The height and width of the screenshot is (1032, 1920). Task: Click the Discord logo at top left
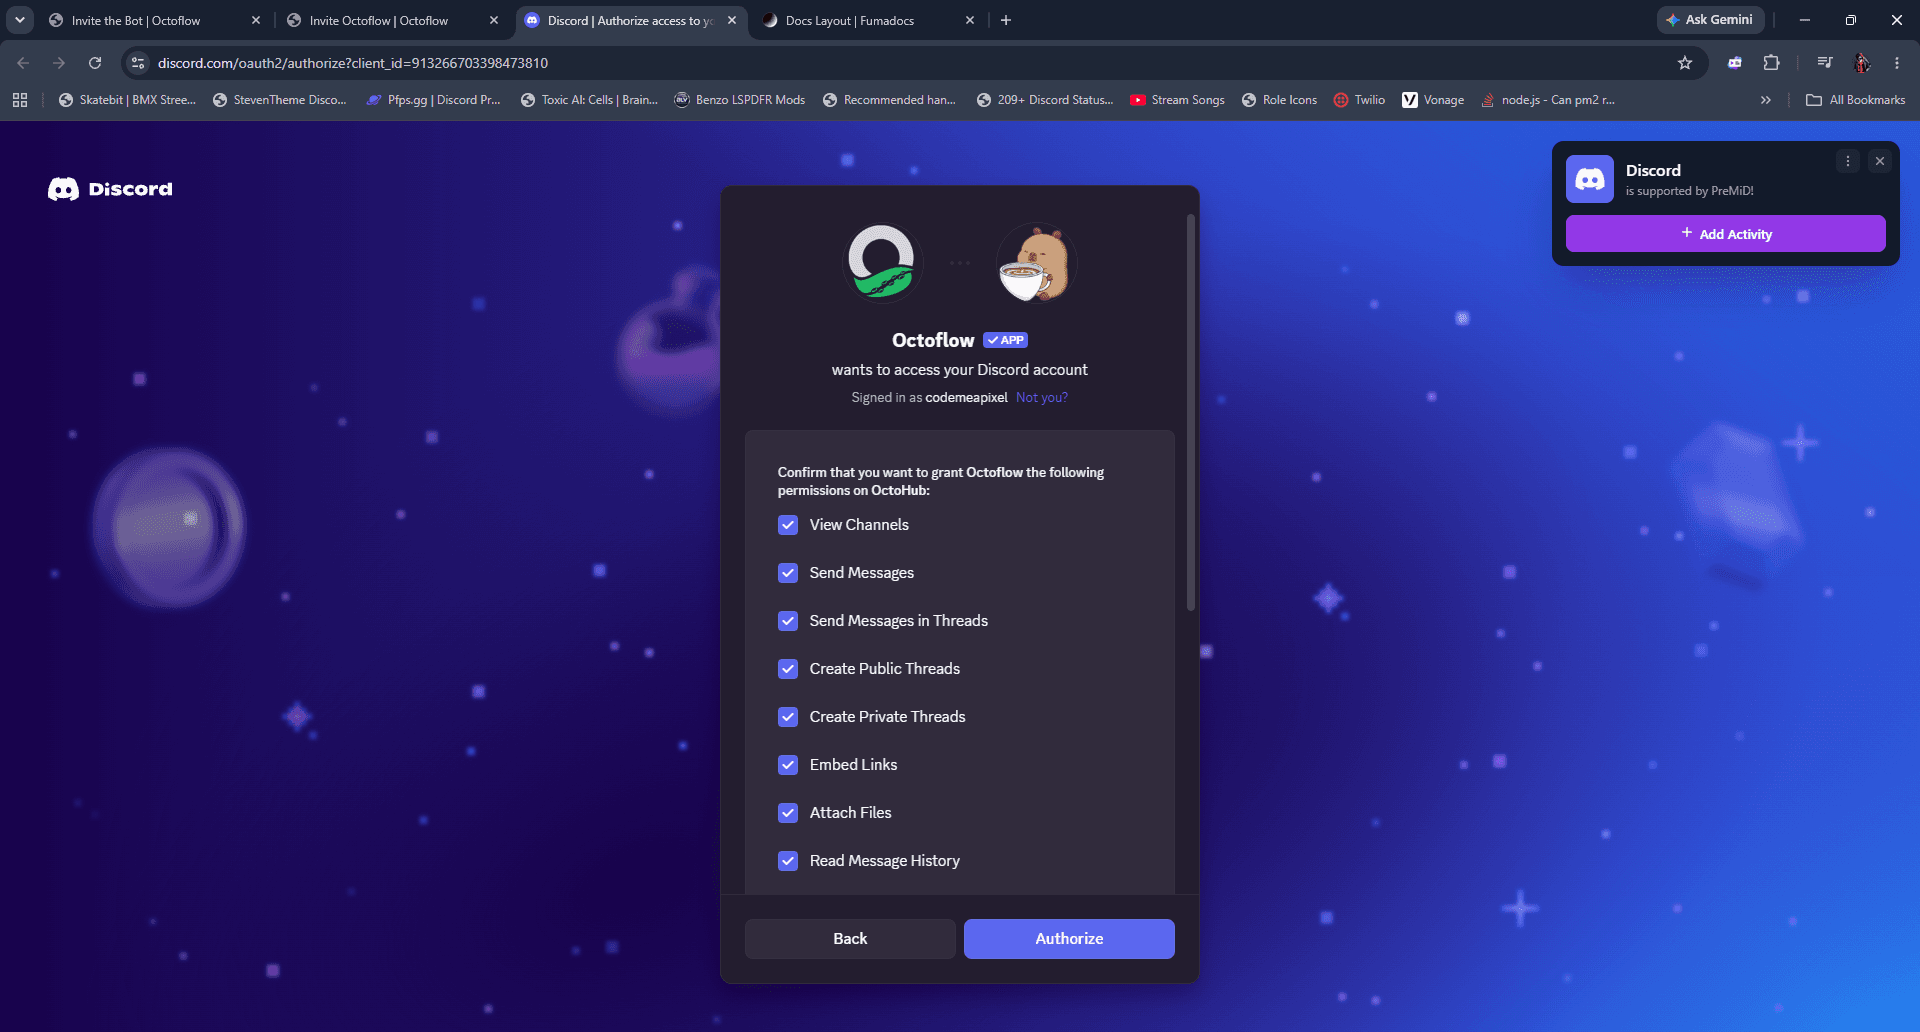pyautogui.click(x=110, y=189)
